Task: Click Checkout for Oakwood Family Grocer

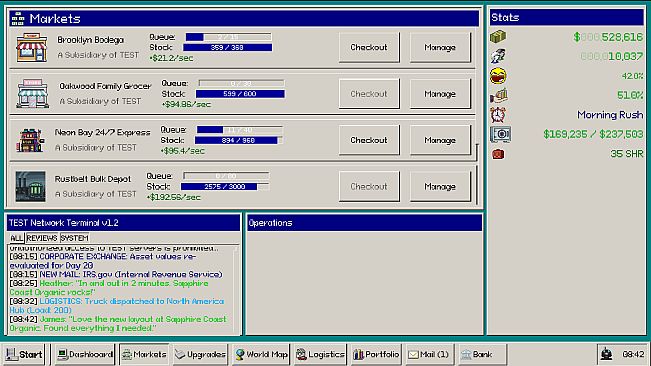Action: click(369, 94)
